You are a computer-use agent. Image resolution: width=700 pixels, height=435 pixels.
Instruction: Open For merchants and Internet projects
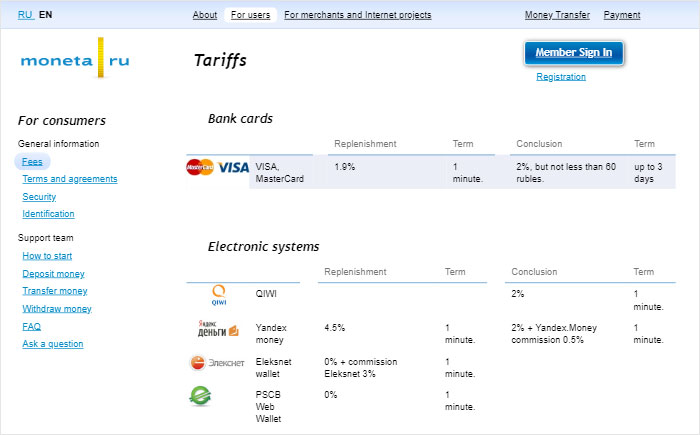pyautogui.click(x=358, y=15)
